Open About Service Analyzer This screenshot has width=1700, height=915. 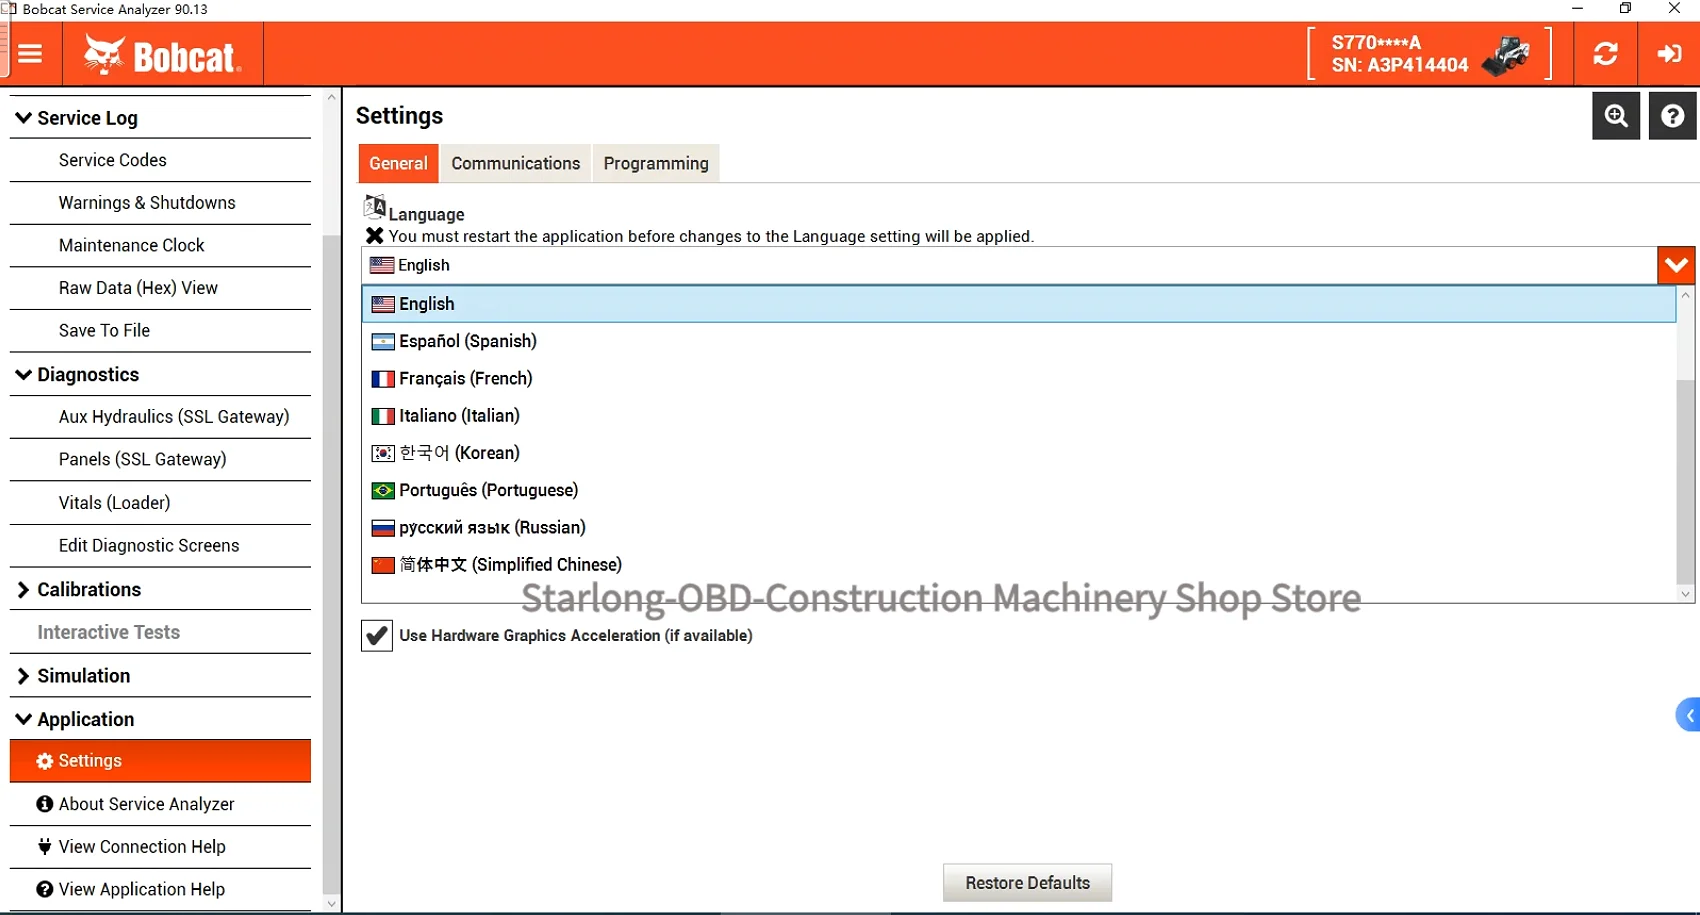tap(160, 804)
